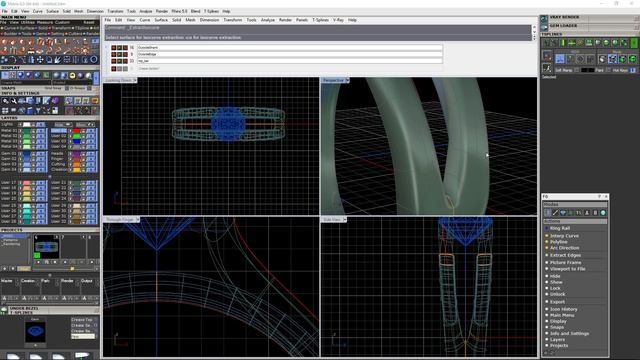Toggle the Paint checkbox in T-Splines panel
640x360 pixels.
point(608,70)
